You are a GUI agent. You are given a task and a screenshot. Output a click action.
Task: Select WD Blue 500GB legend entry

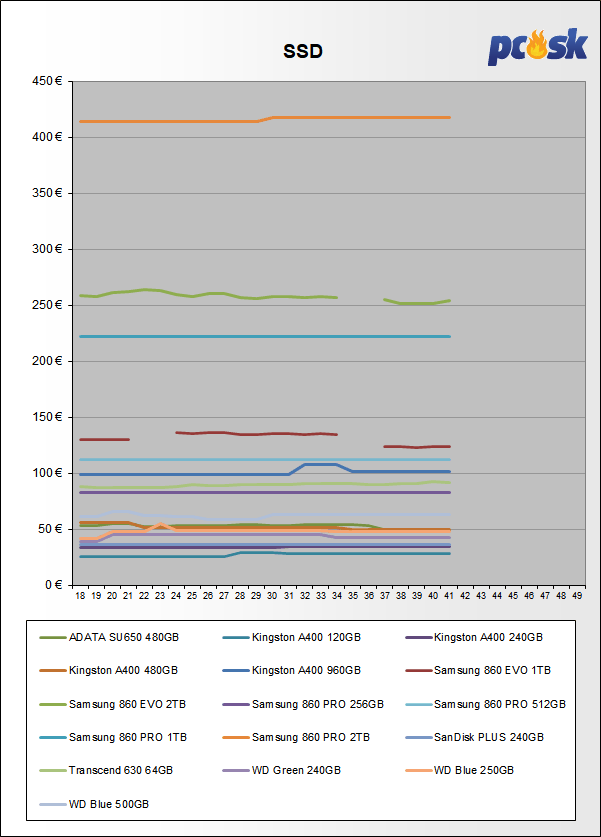click(94, 804)
